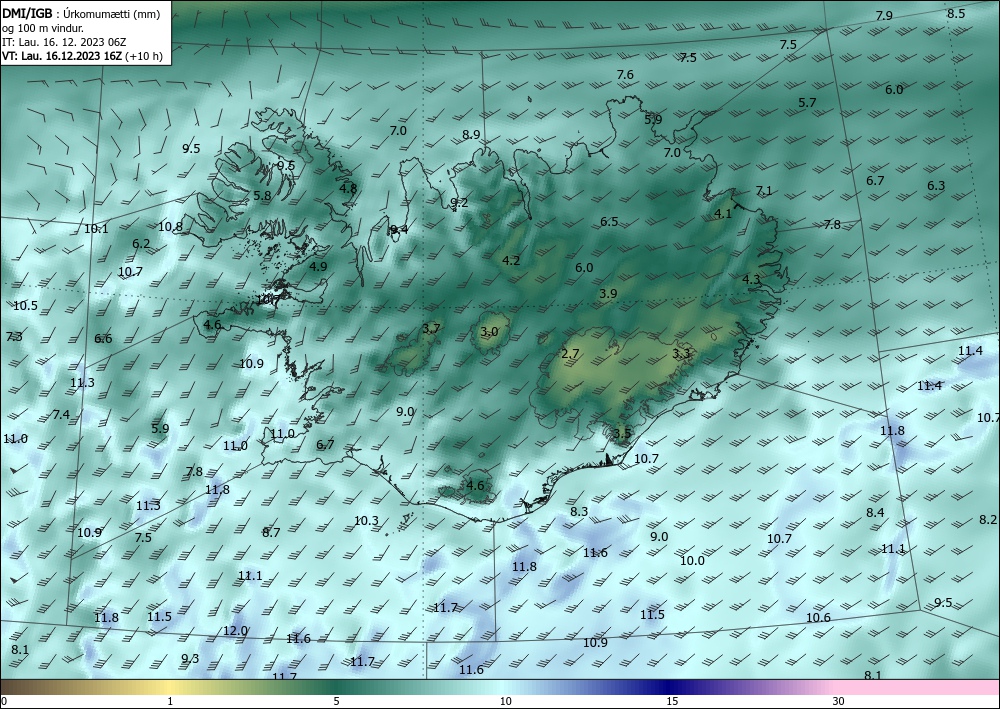Viewport: 1000px width, 709px height.
Task: Click the 6.2 value
Action: (x=141, y=244)
